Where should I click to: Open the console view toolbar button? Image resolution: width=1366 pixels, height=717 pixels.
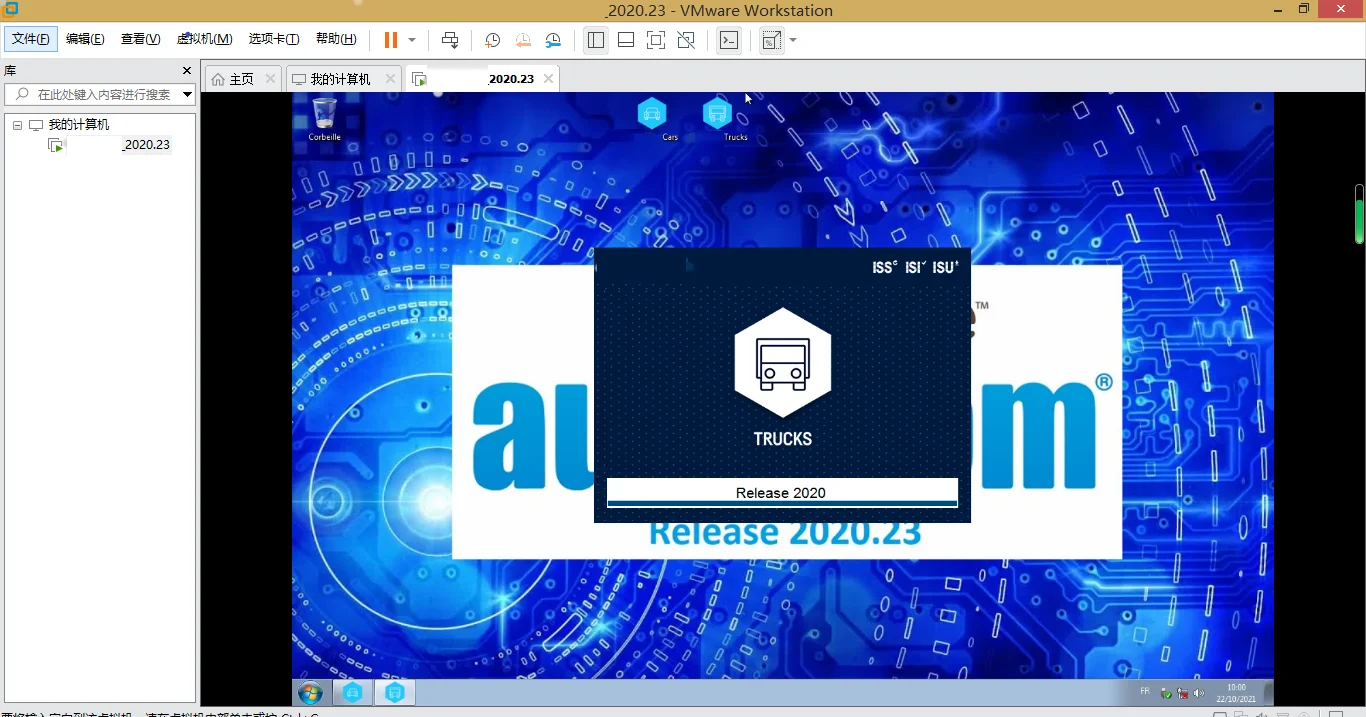[729, 40]
